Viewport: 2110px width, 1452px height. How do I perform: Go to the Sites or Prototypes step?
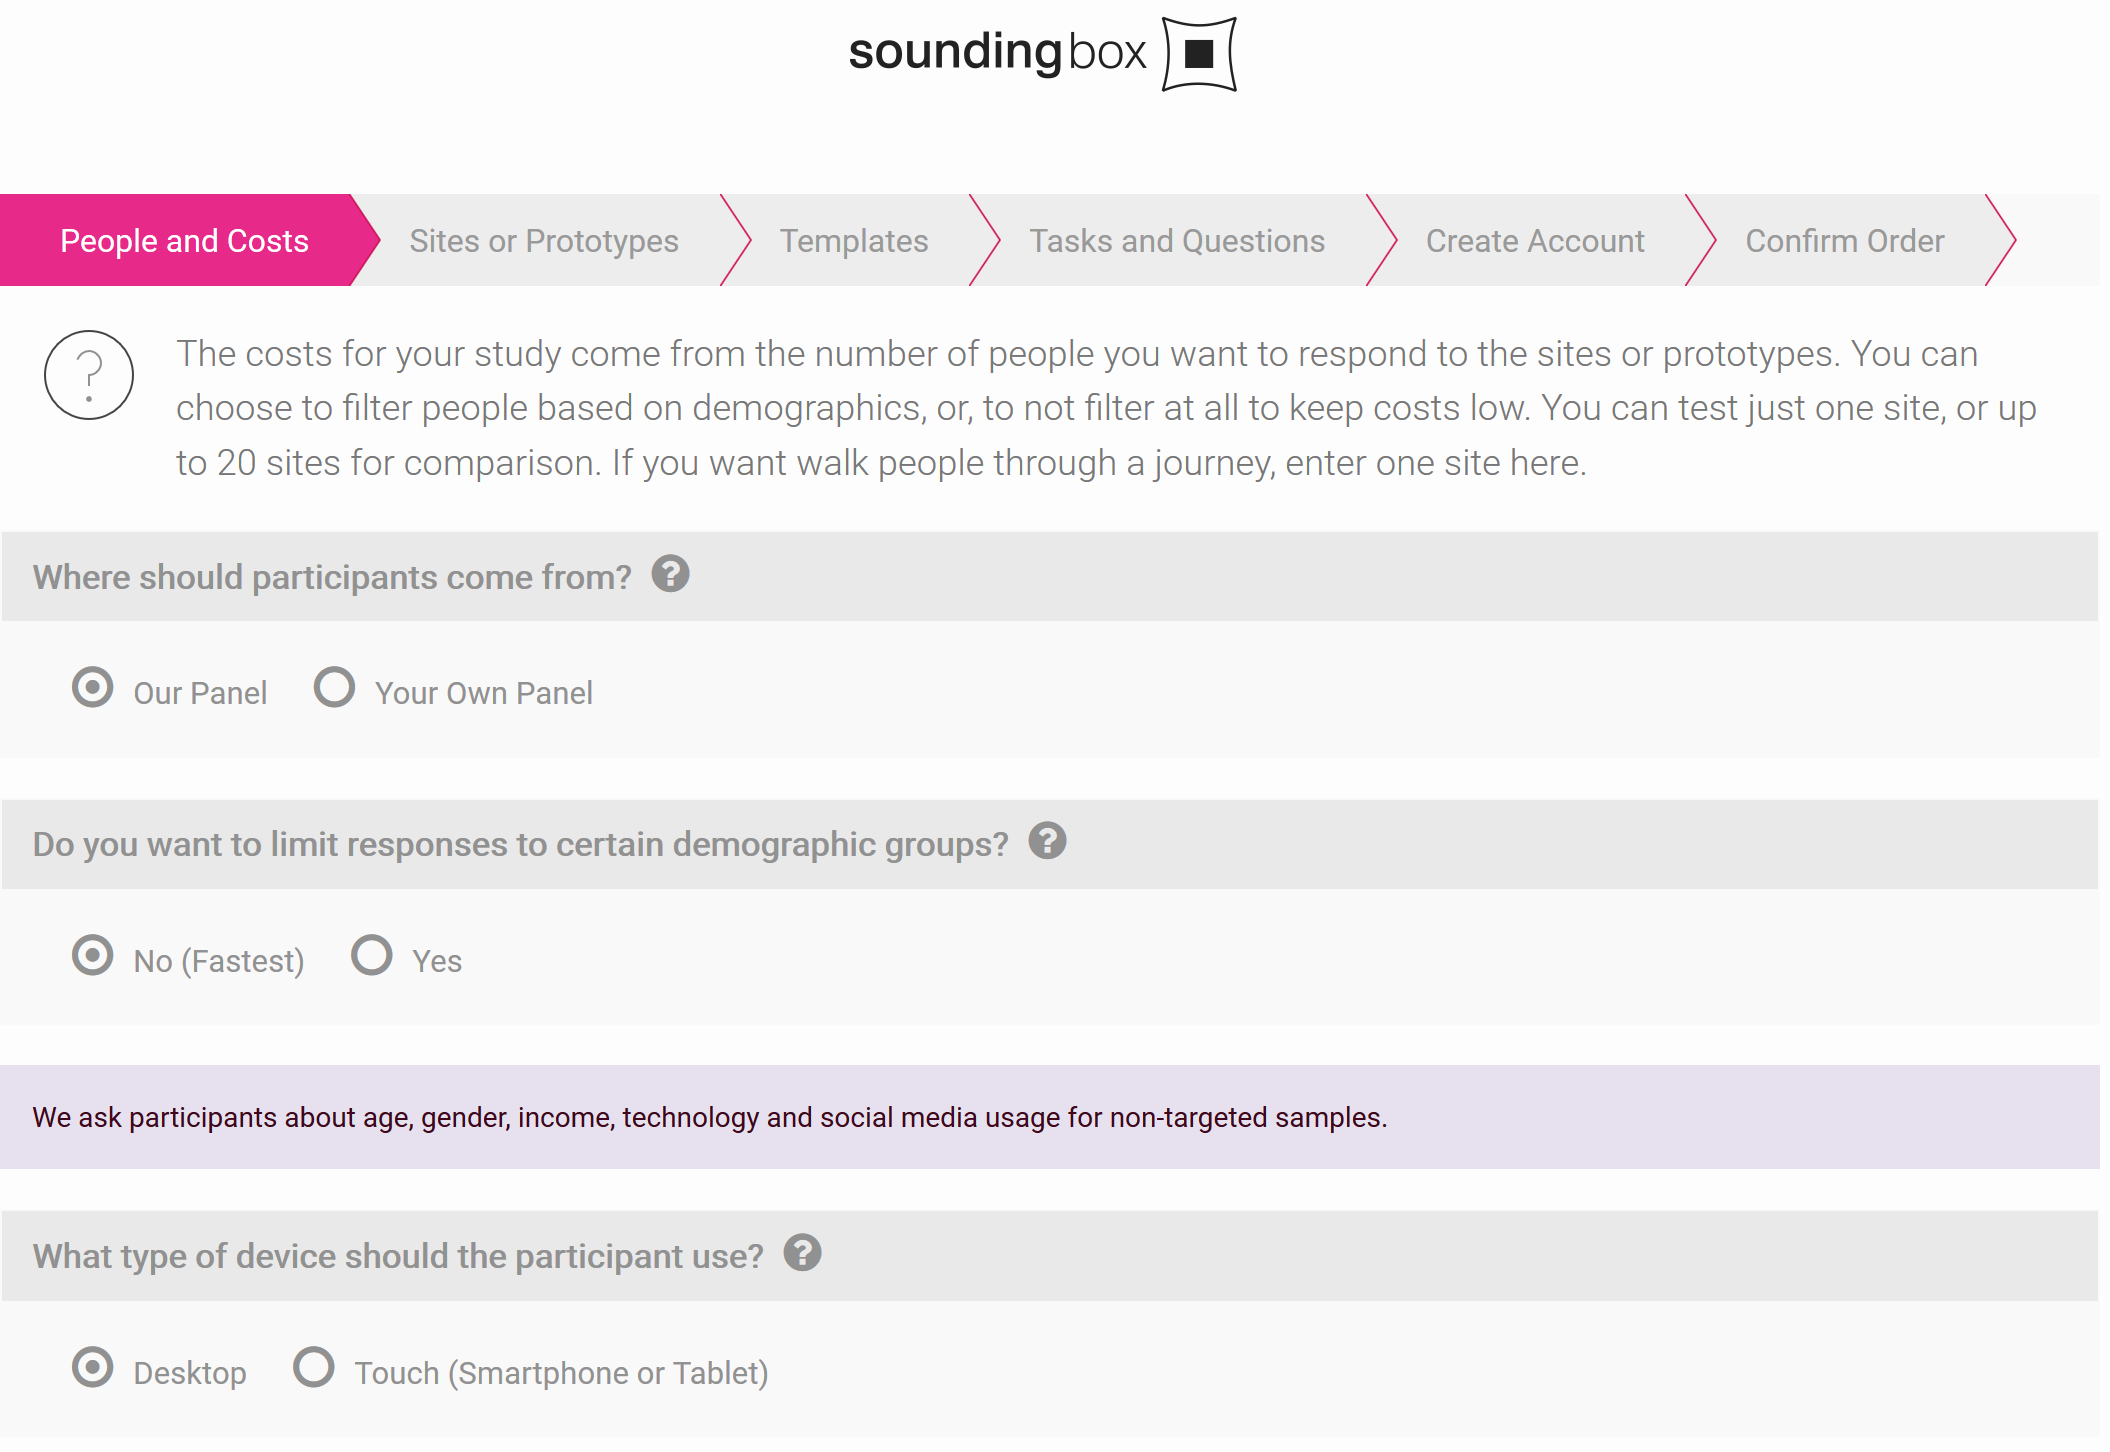(x=544, y=241)
